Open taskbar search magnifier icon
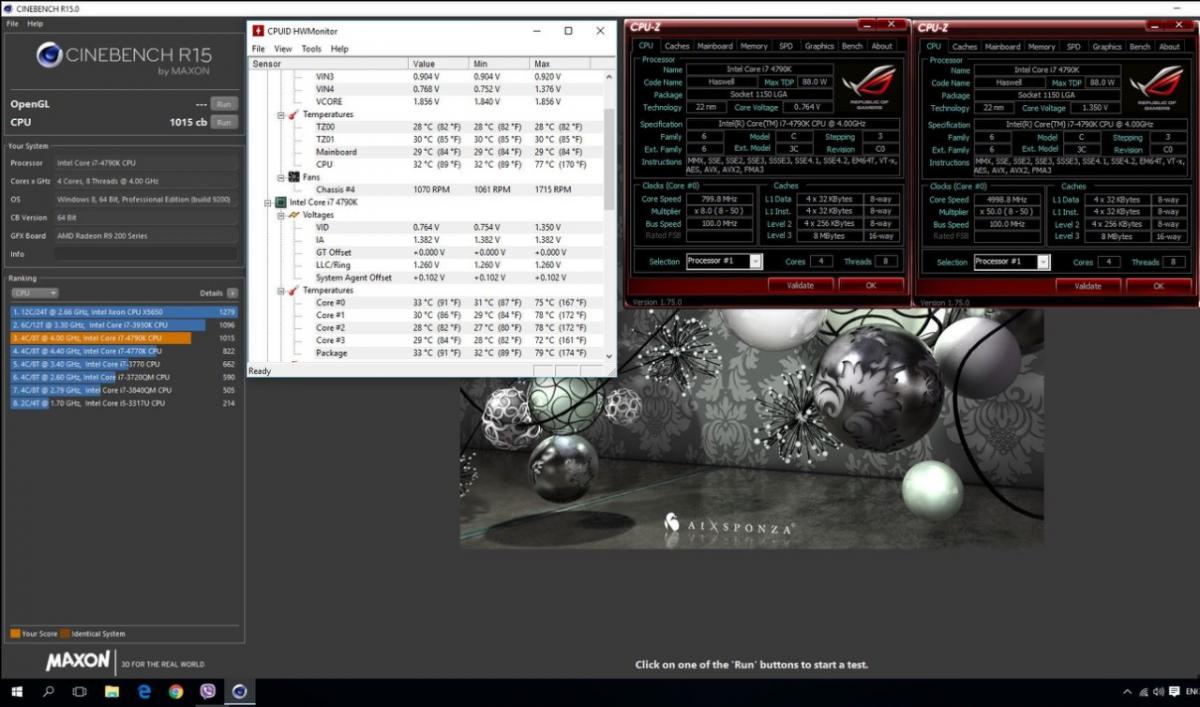This screenshot has width=1200, height=707. [48, 691]
